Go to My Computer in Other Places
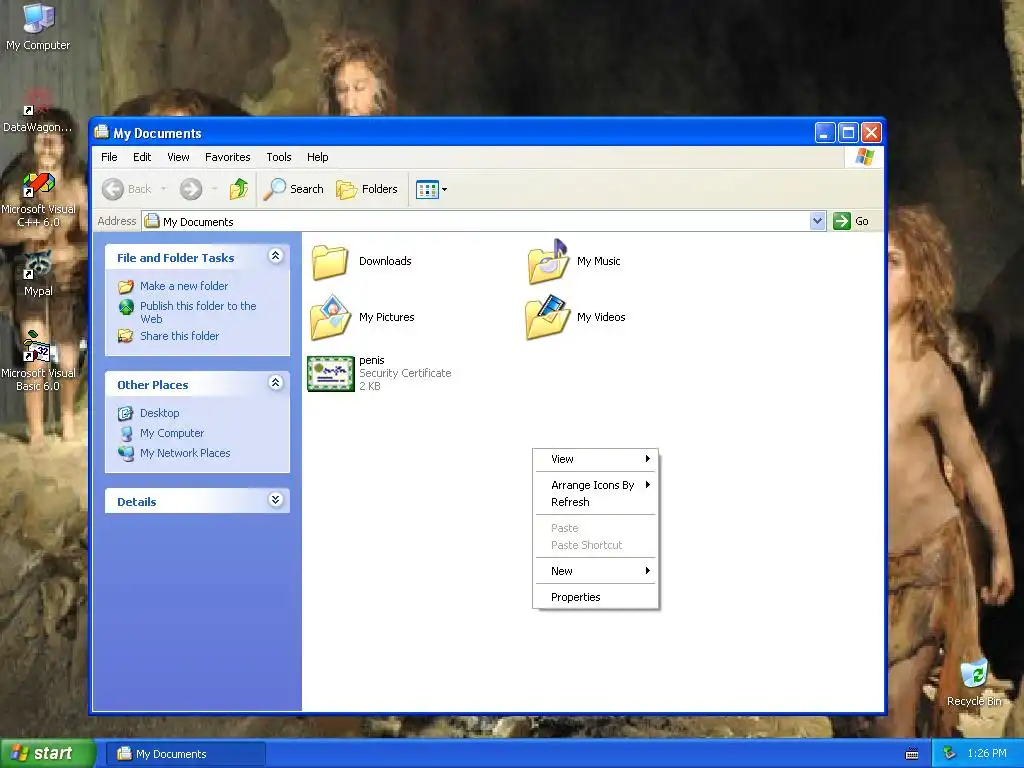 tap(172, 433)
